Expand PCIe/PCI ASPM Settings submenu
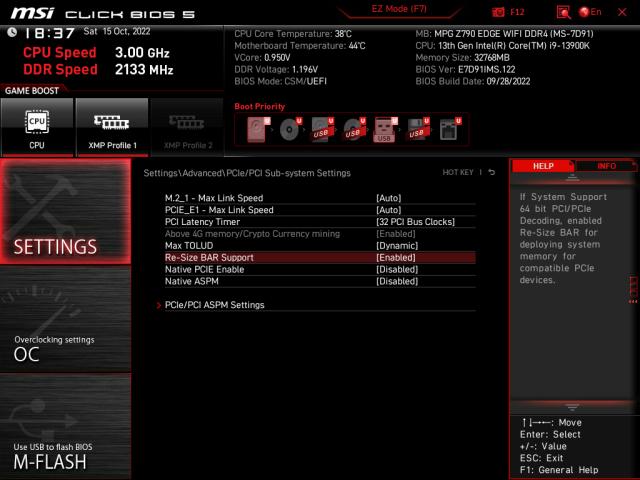640x480 pixels. click(x=214, y=305)
